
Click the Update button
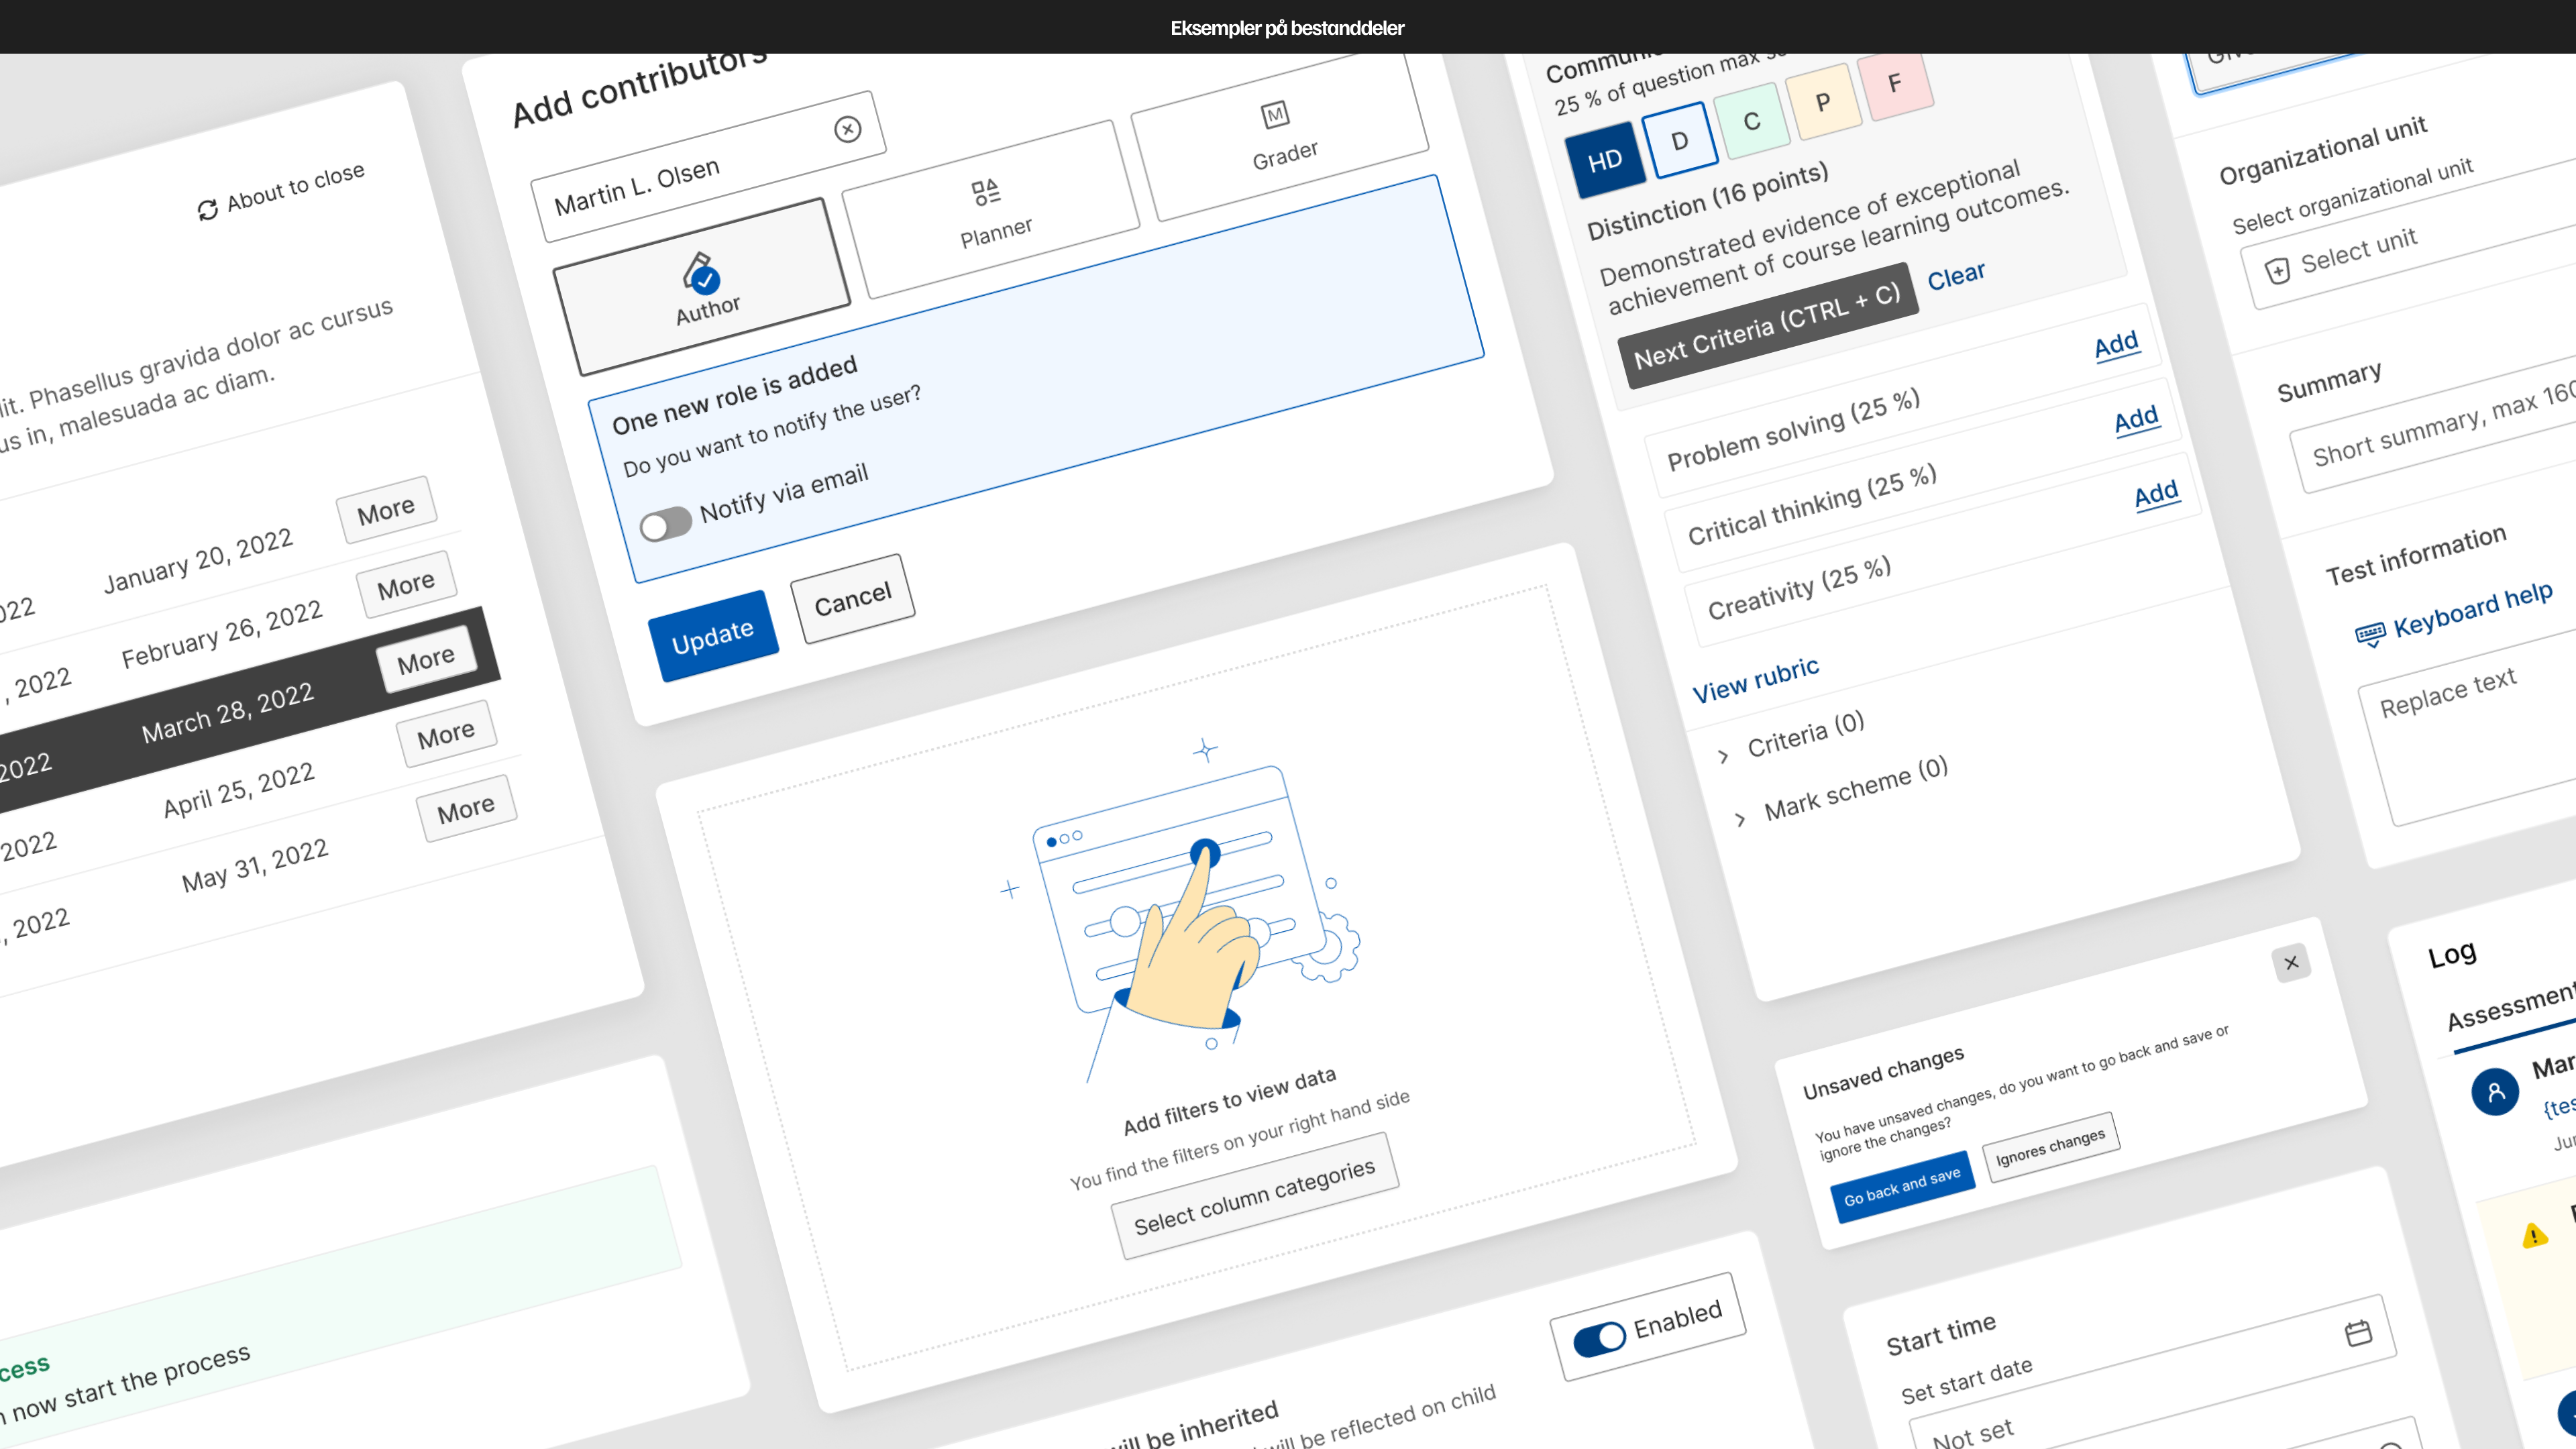click(x=712, y=636)
